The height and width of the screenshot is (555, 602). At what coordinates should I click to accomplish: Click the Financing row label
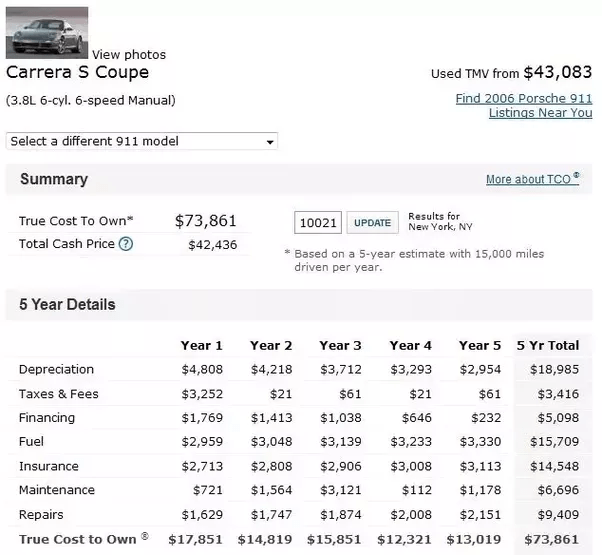[x=47, y=418]
